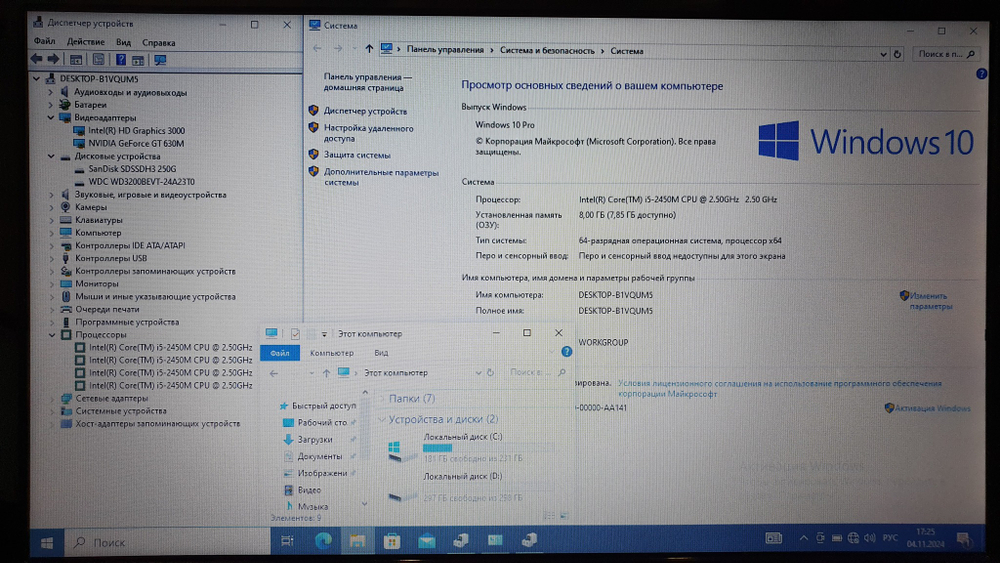Open Настройка удаленного доступа link
1000x563 pixels.
coord(369,133)
